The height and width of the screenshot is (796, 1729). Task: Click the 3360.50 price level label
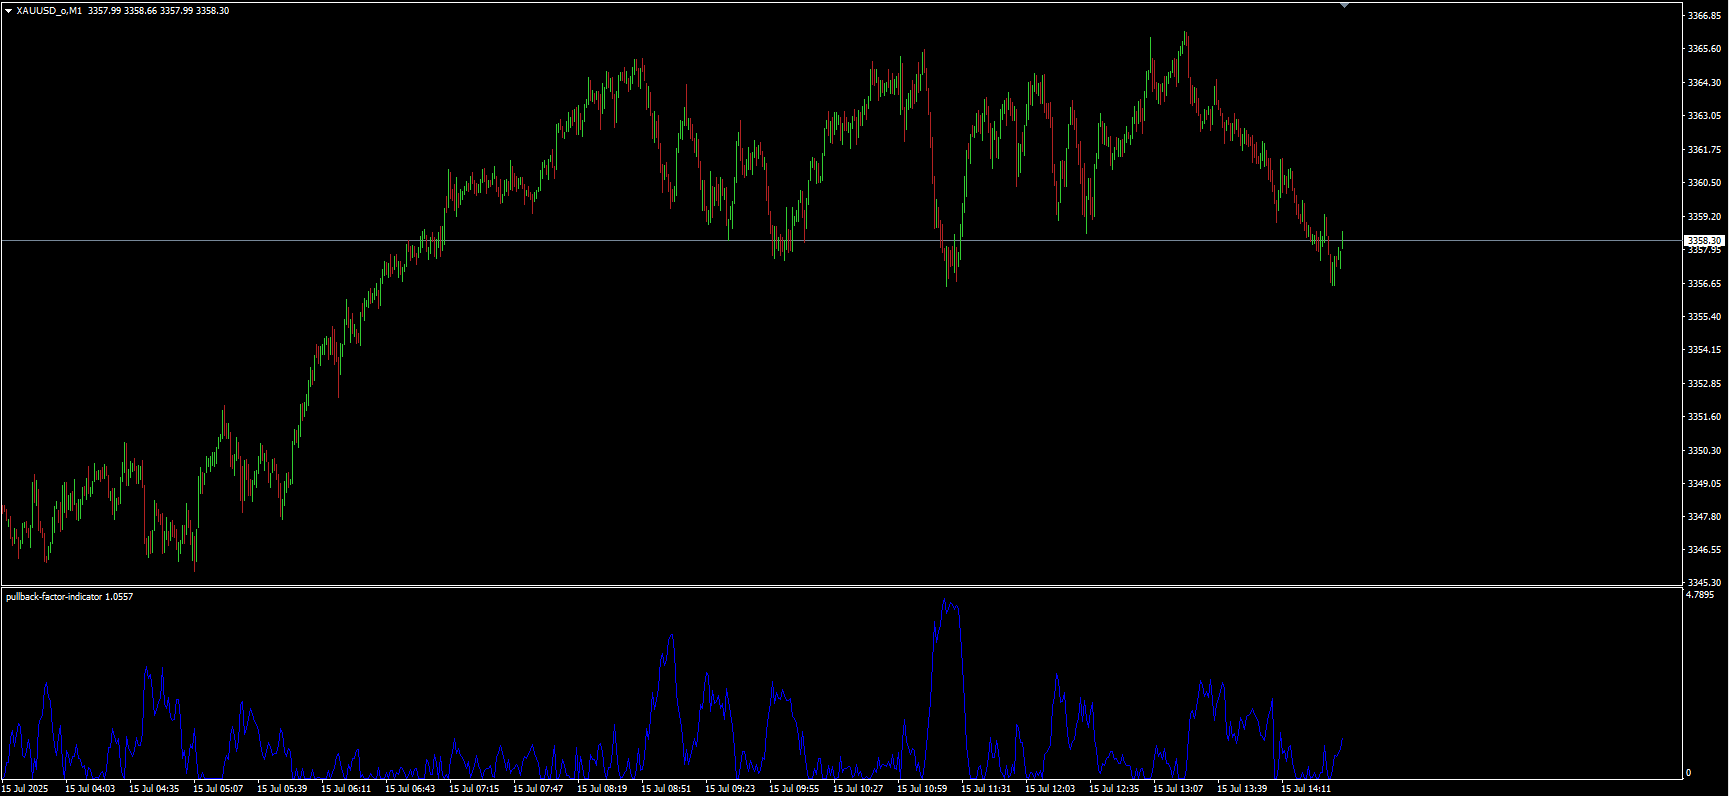pos(1704,183)
